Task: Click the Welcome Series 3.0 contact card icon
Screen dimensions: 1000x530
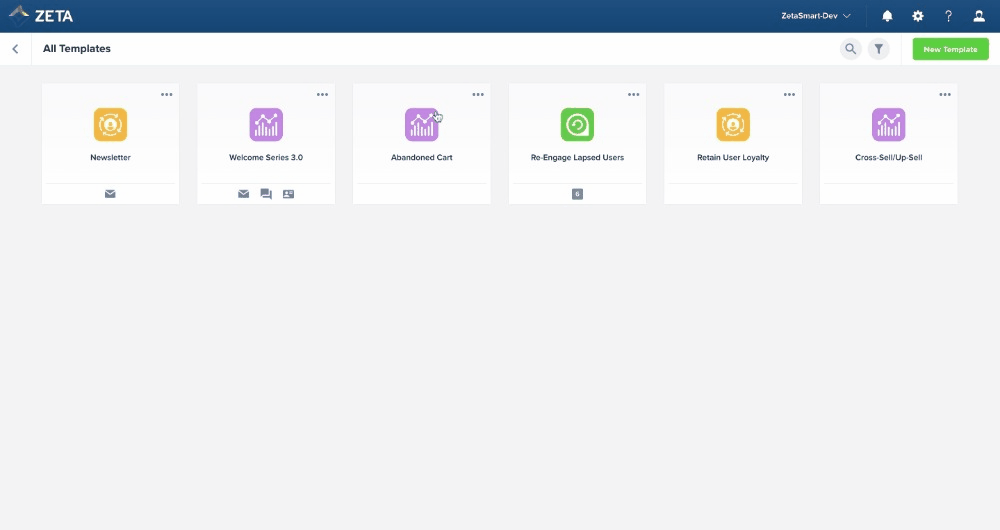Action: [288, 194]
